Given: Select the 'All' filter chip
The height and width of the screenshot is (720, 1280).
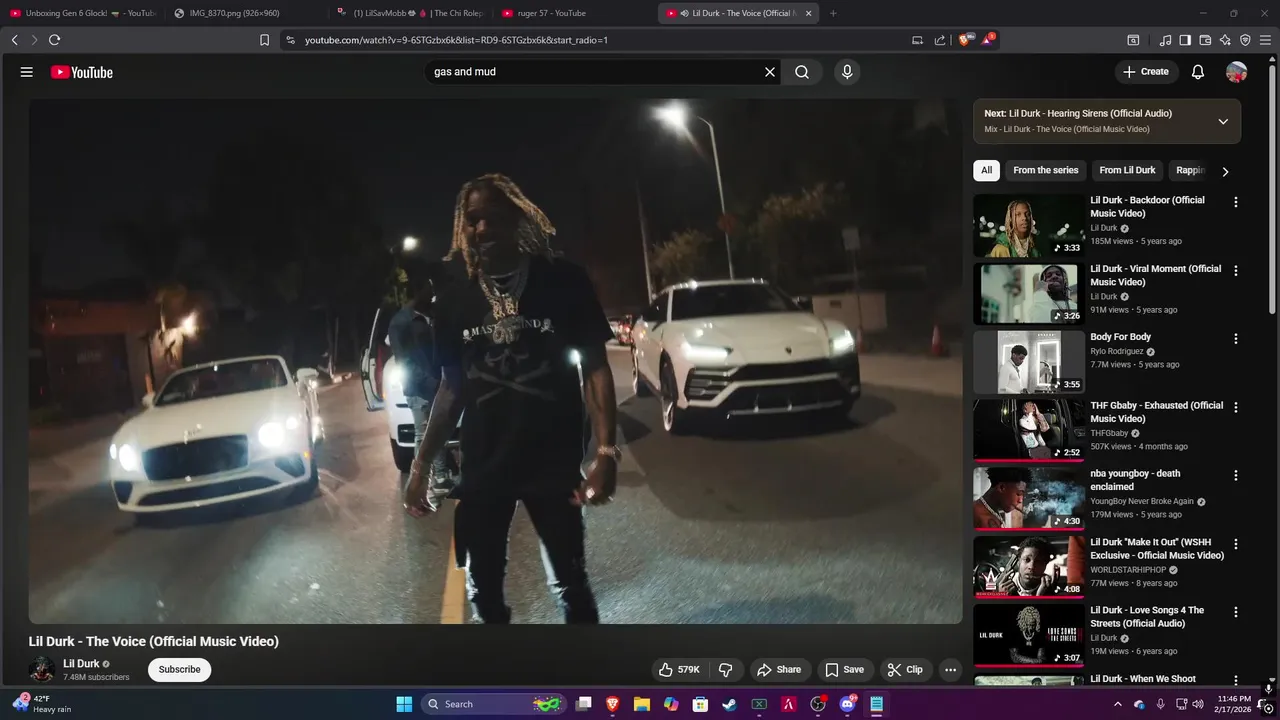Looking at the screenshot, I should 986,170.
